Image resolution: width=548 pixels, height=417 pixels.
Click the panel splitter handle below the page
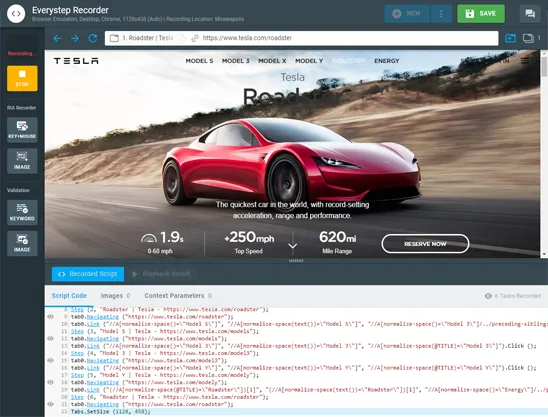click(296, 261)
